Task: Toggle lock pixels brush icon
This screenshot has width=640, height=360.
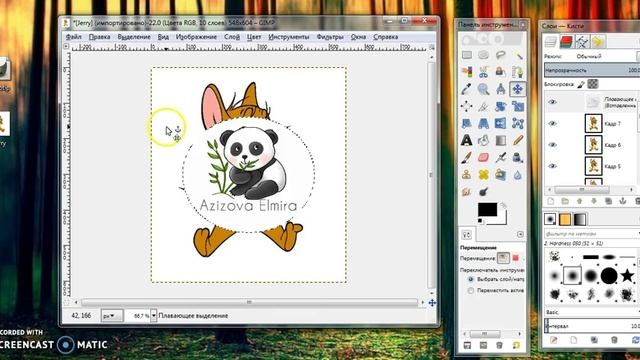Action: pyautogui.click(x=581, y=84)
